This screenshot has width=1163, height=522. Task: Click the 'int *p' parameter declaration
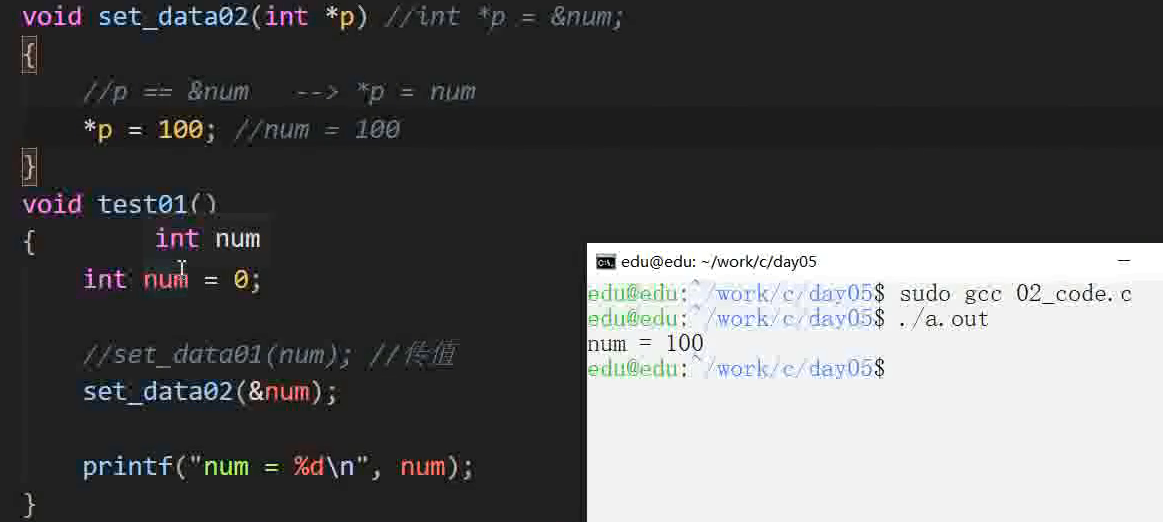click(x=309, y=16)
